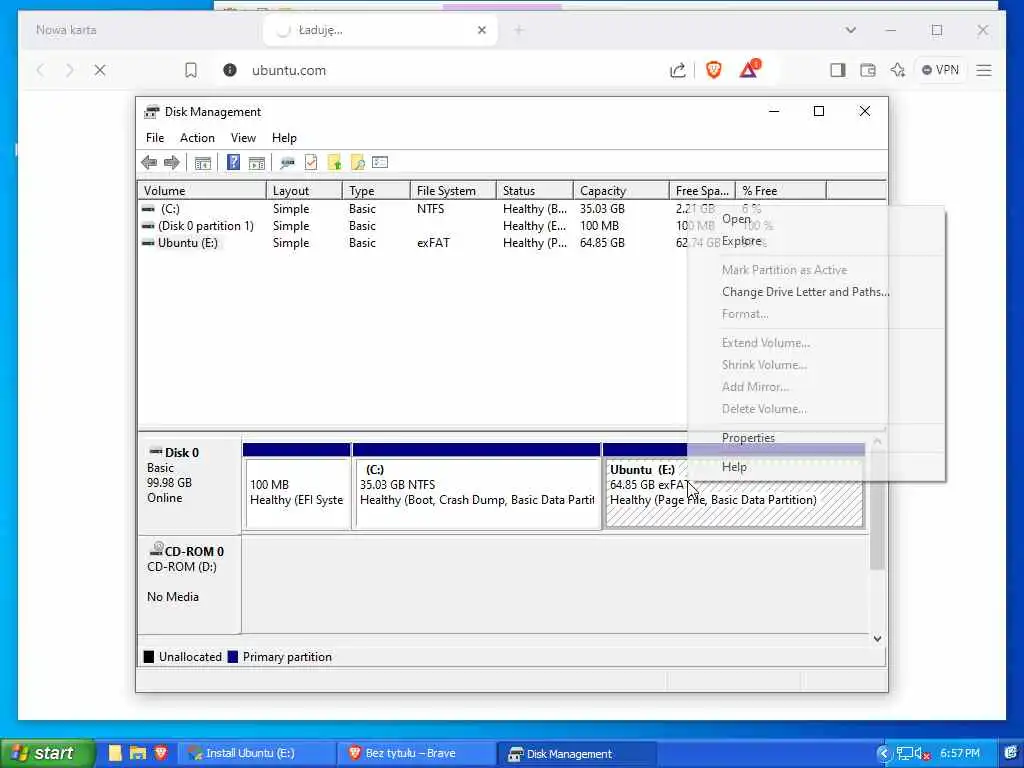Expand hidden tray icons chevron
The height and width of the screenshot is (768, 1024).
click(884, 754)
